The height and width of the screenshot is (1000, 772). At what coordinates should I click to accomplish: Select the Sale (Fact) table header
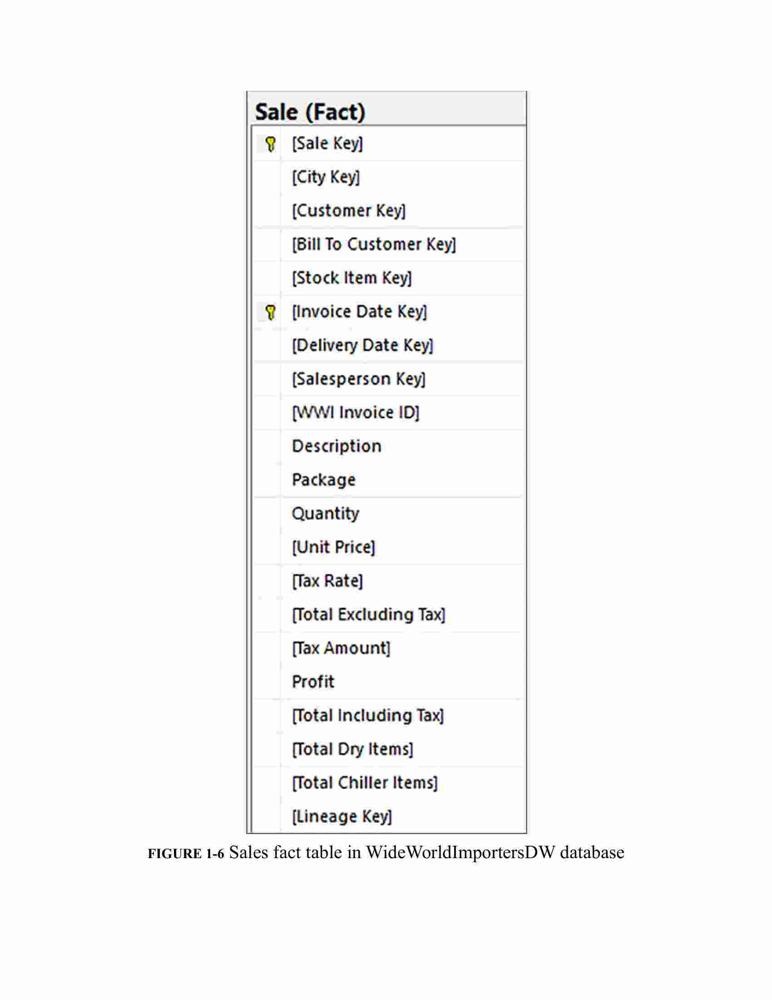387,110
